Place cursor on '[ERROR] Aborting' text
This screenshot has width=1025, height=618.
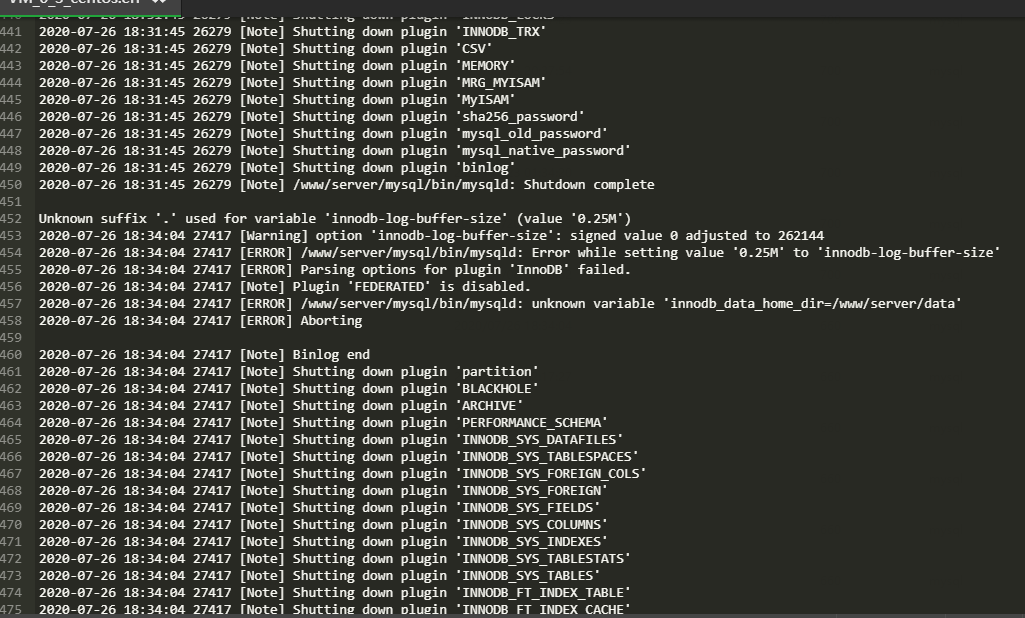[x=301, y=320]
